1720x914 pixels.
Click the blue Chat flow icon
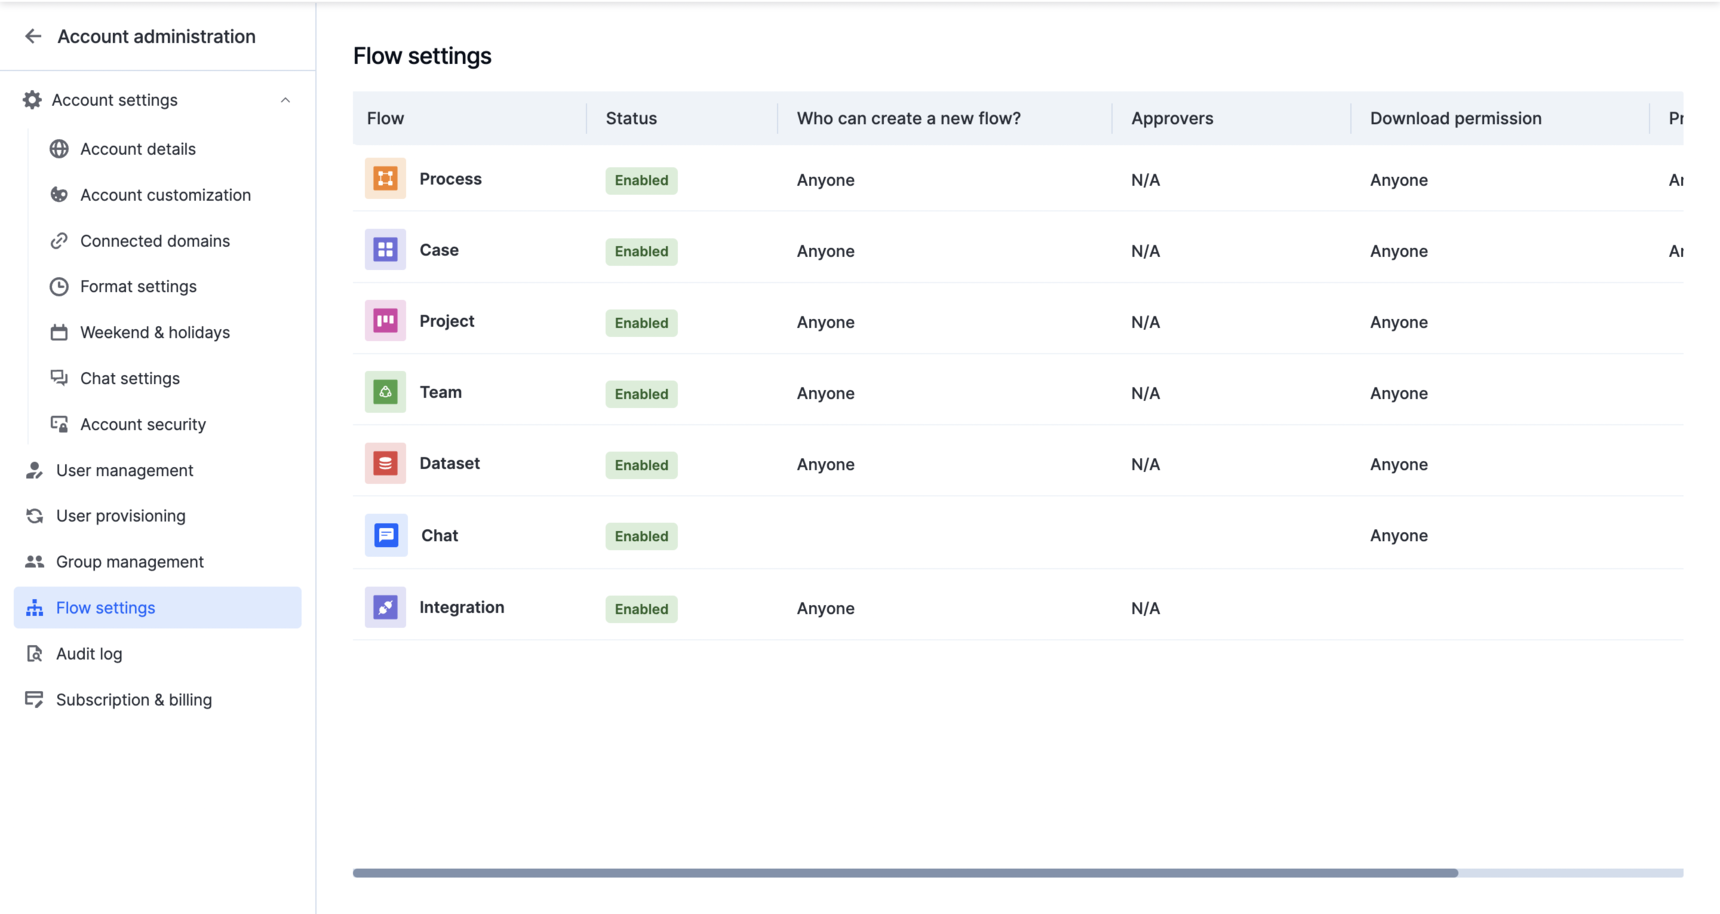386,535
